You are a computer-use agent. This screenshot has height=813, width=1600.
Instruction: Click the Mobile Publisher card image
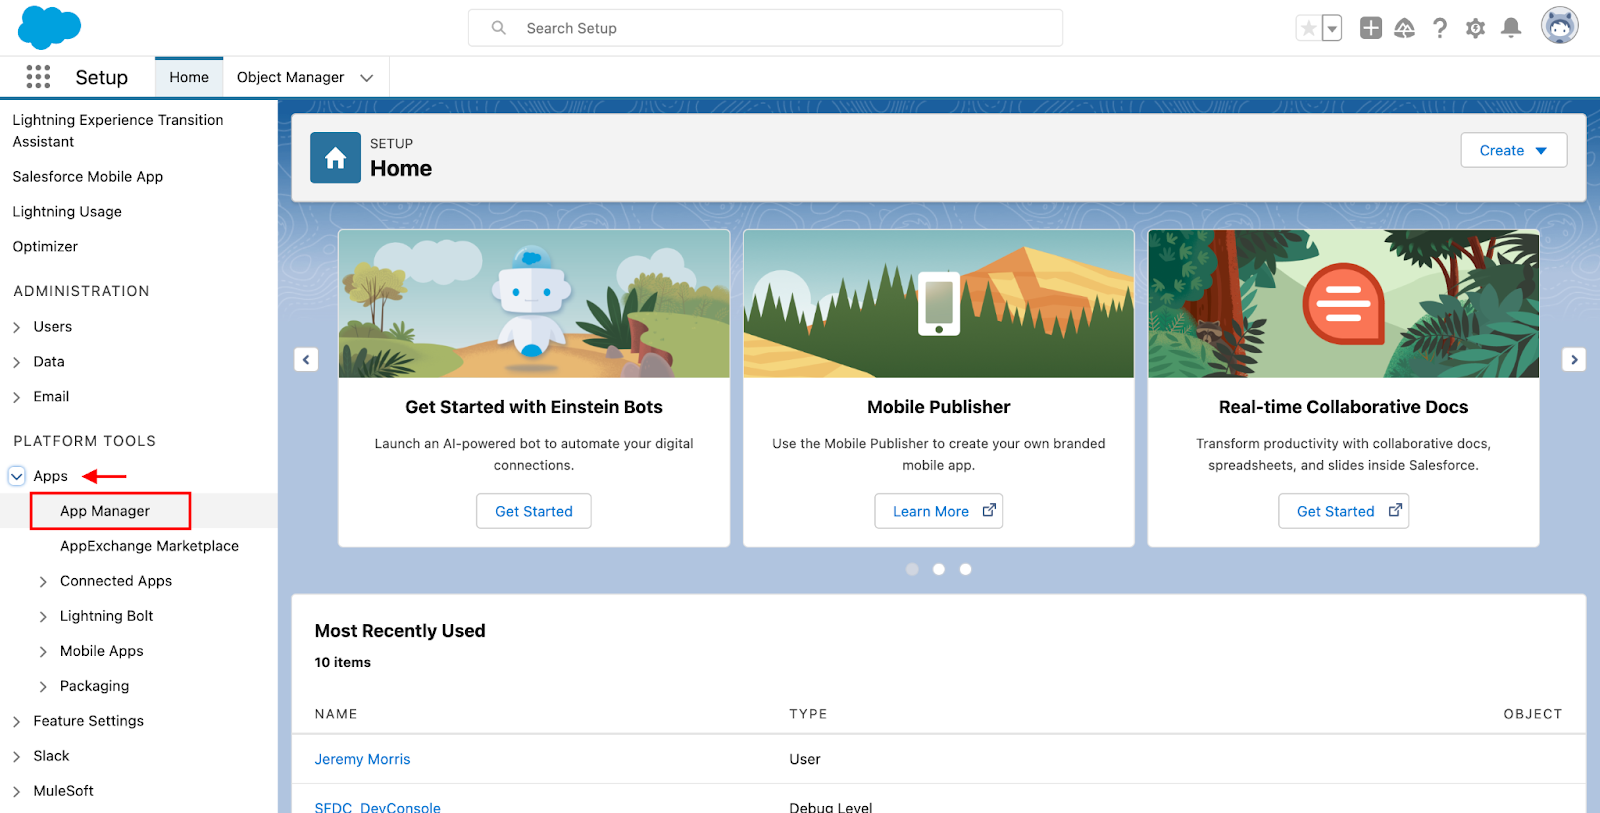(x=939, y=304)
